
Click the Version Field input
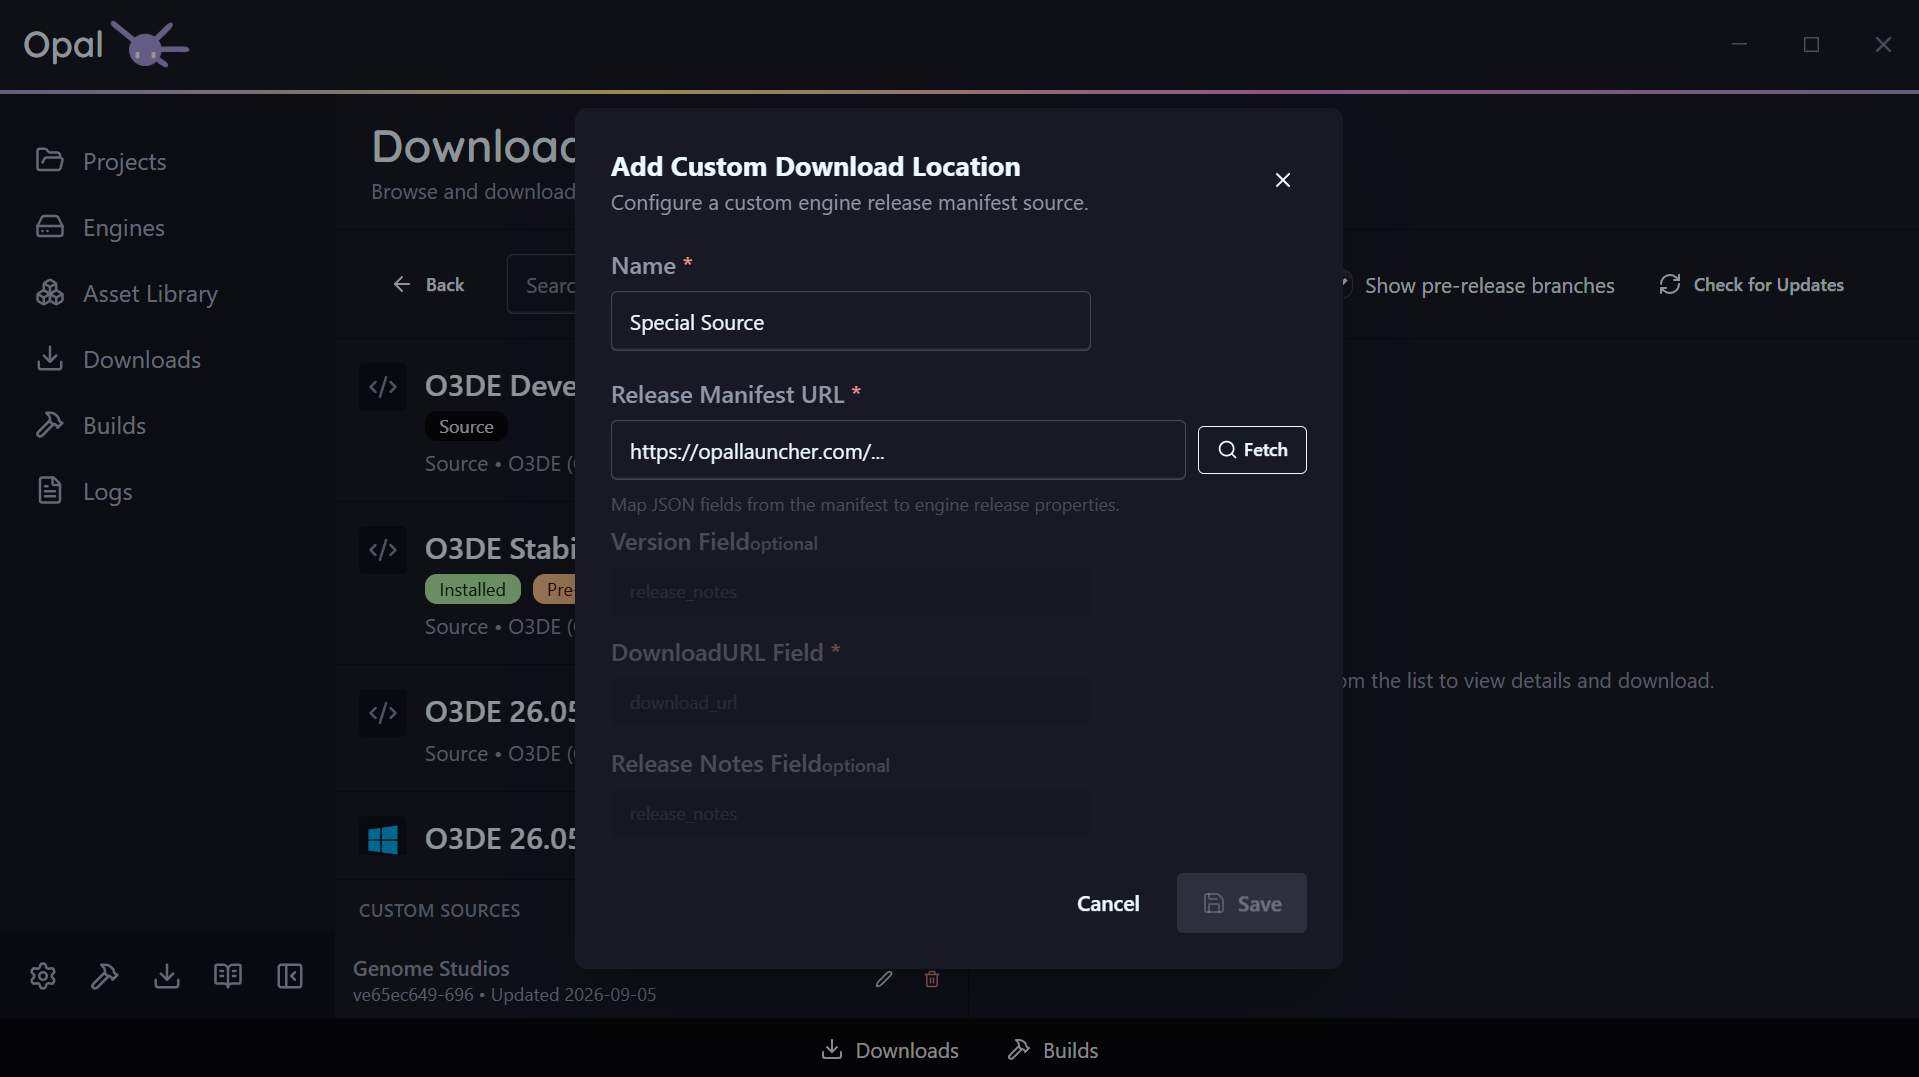[x=850, y=592]
